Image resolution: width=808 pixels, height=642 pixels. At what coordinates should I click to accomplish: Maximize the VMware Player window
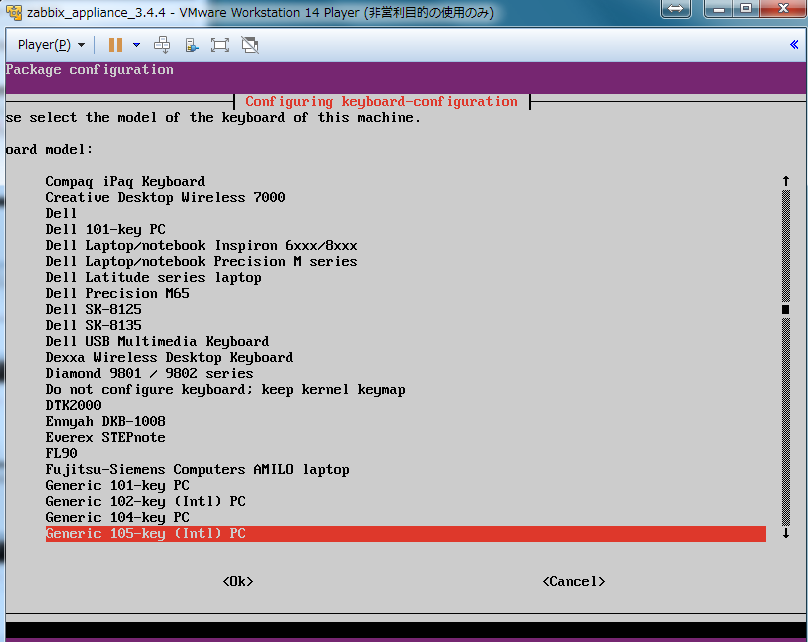click(x=746, y=9)
